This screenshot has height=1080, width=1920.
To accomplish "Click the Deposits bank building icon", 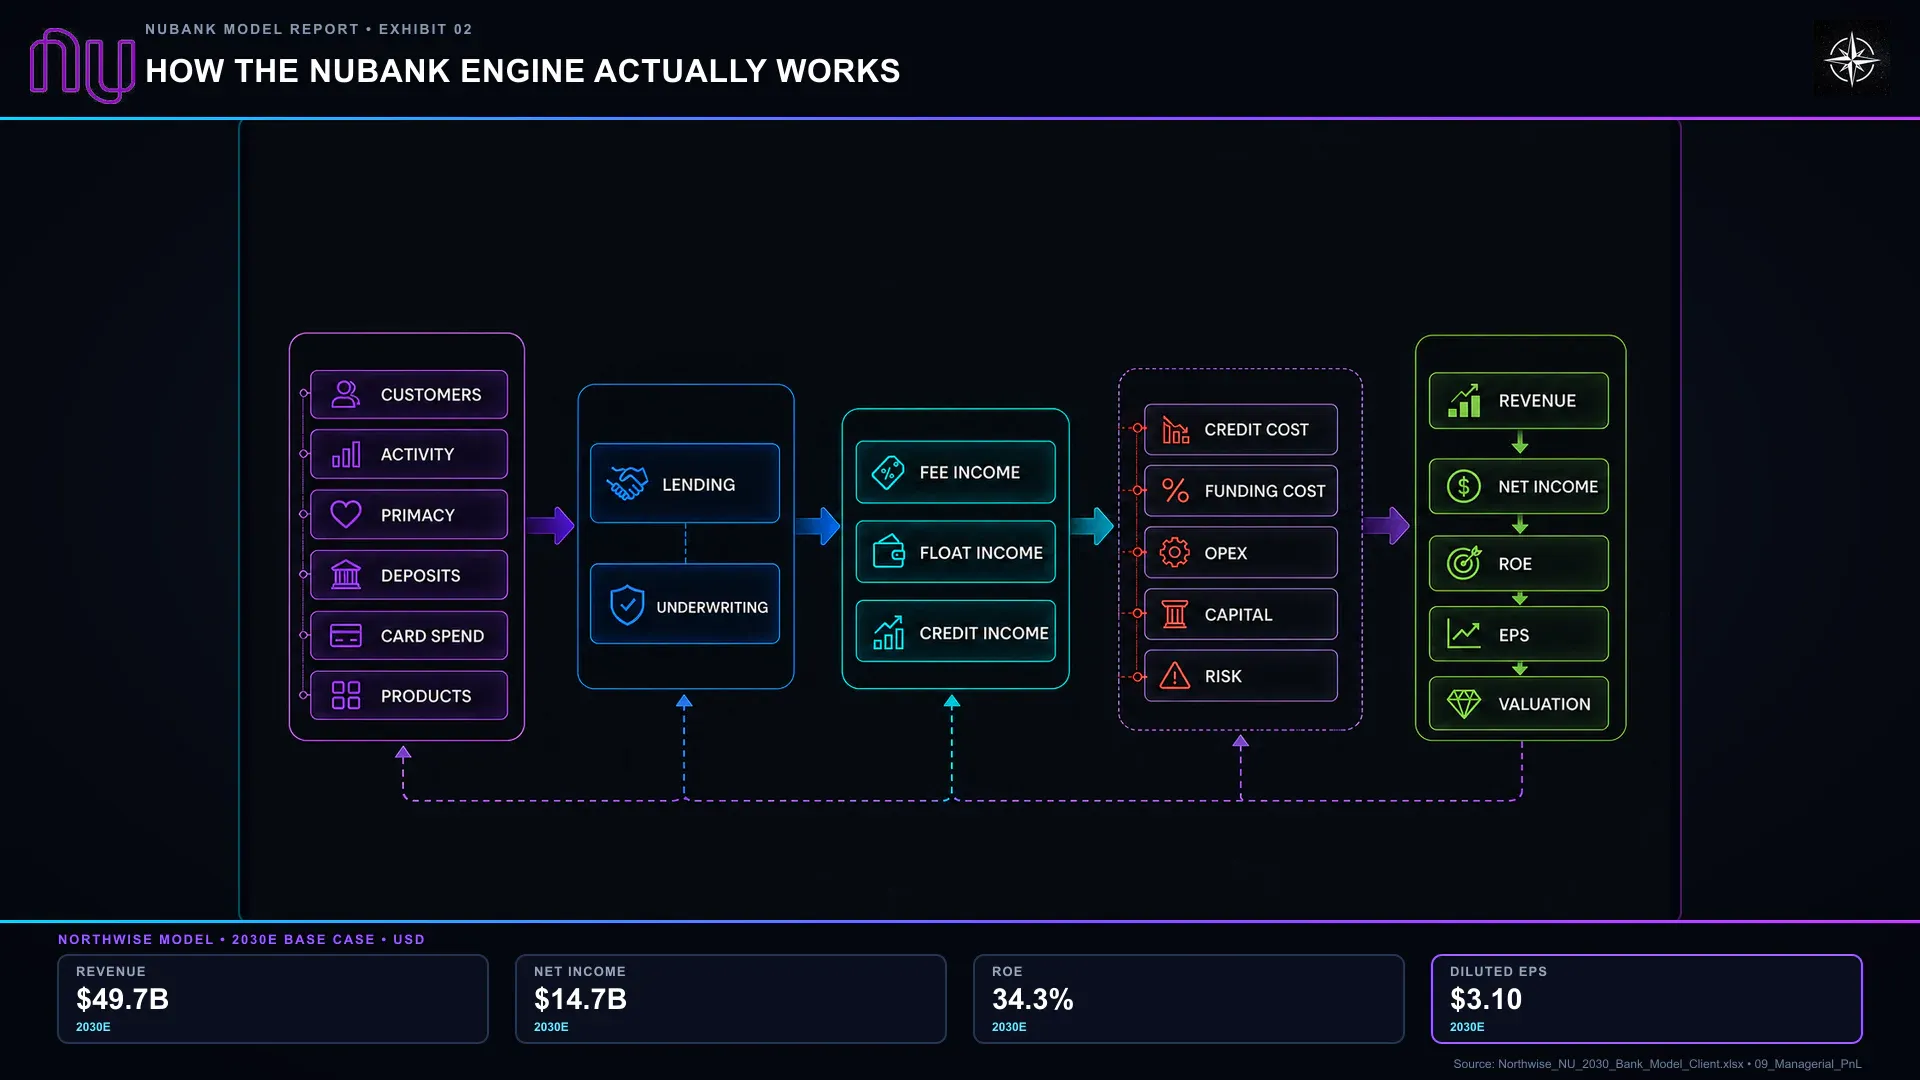I will tap(346, 575).
